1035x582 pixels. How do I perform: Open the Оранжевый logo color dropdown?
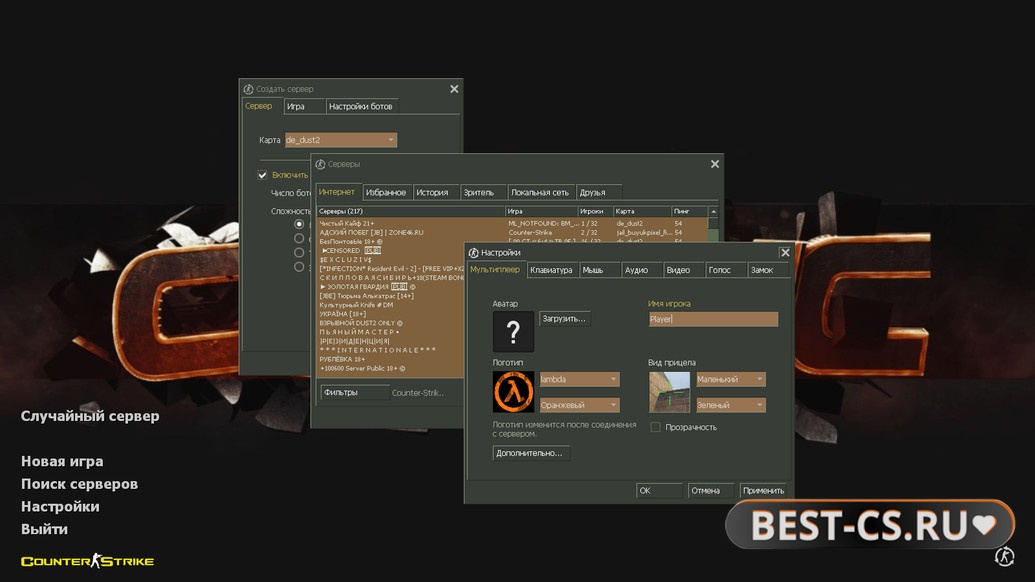click(x=580, y=404)
